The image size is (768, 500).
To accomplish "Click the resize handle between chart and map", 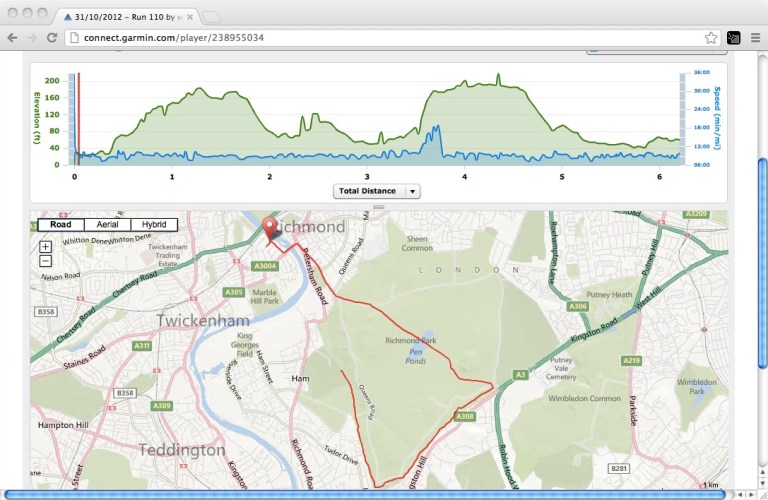I will (378, 207).
